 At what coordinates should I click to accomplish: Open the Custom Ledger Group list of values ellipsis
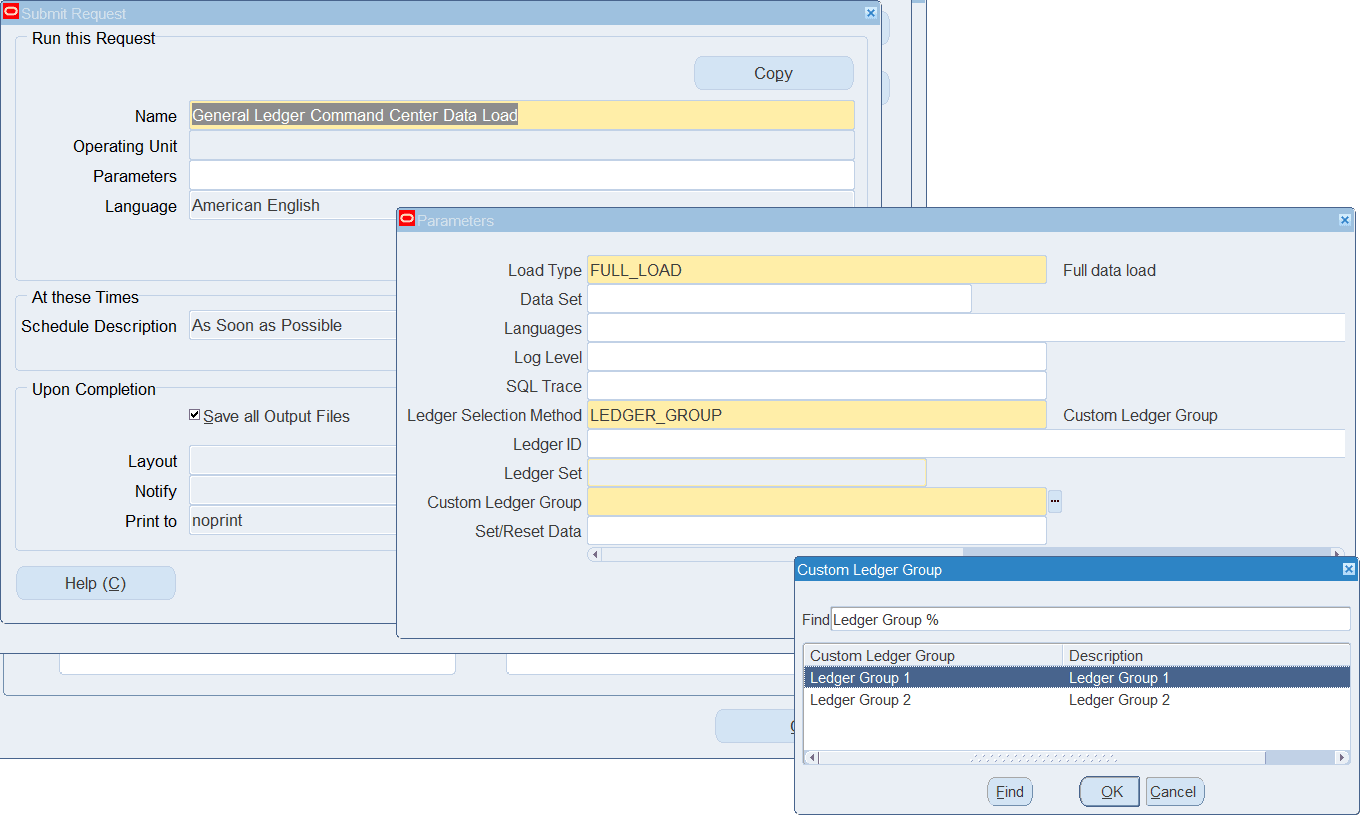click(1055, 501)
